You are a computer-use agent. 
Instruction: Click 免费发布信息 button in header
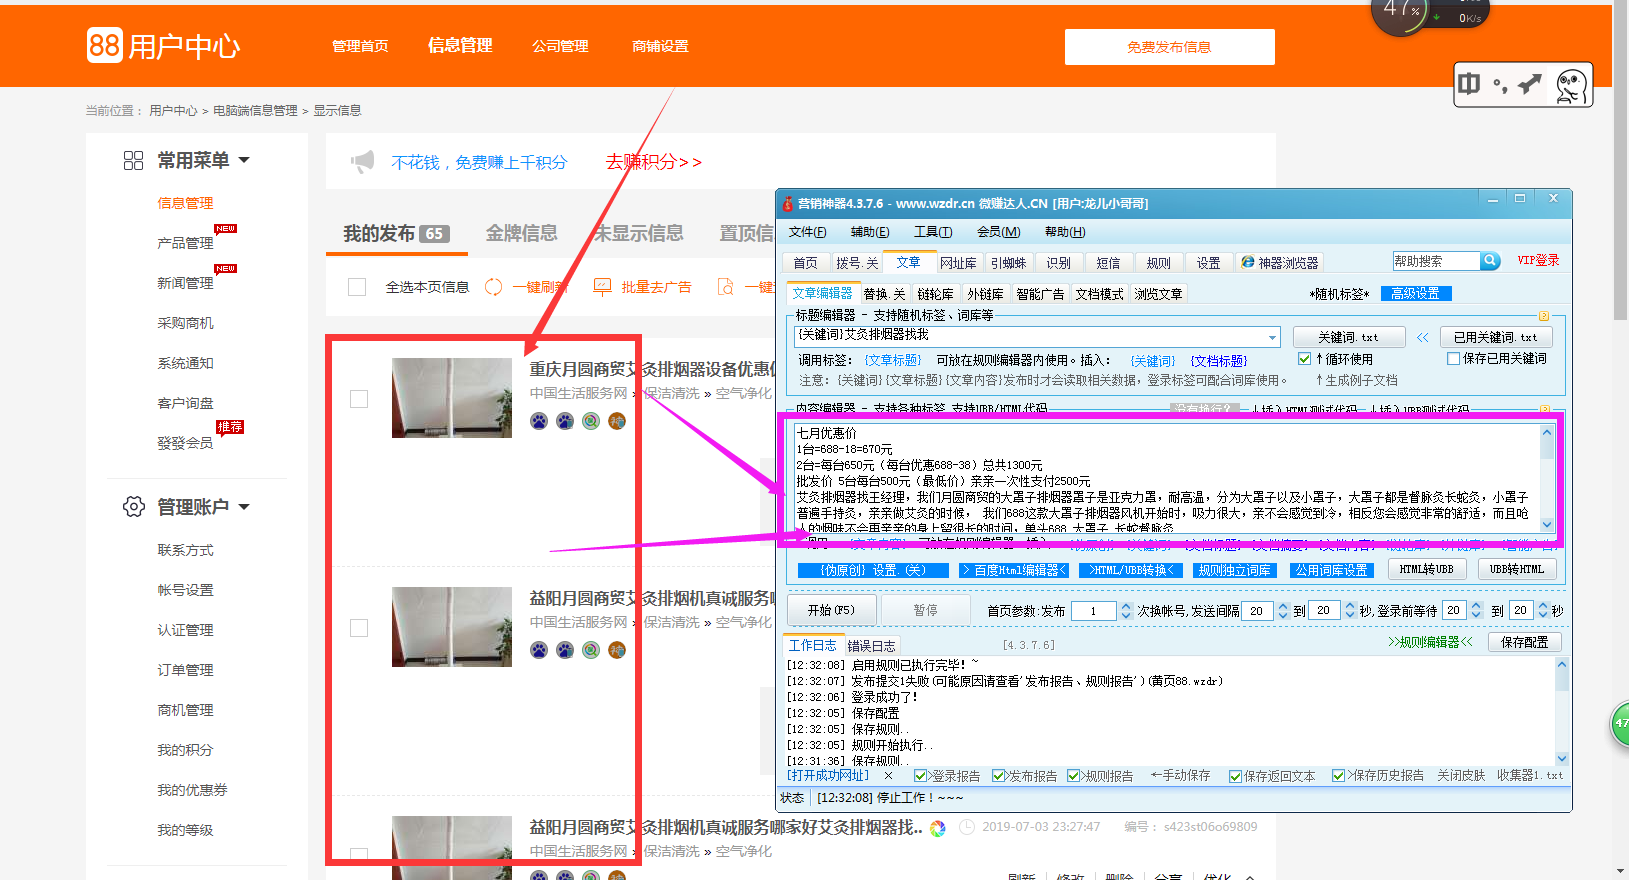coord(1169,47)
